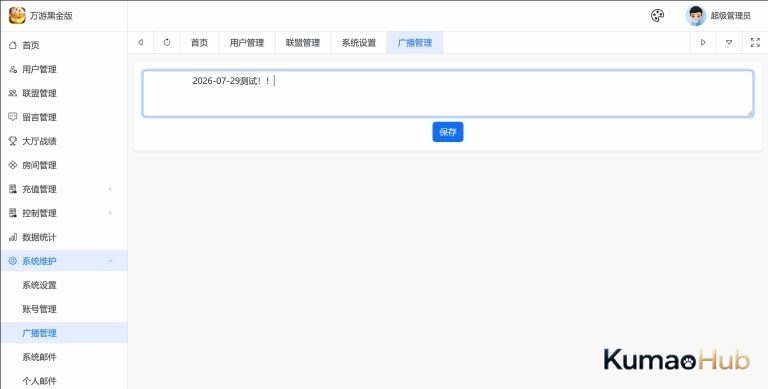Expand the 控制管理 submenu arrow
The height and width of the screenshot is (389, 768).
[110, 213]
